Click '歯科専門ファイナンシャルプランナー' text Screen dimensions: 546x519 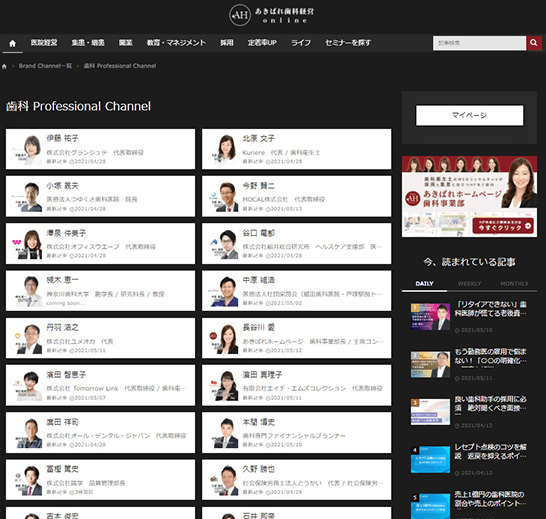294,436
